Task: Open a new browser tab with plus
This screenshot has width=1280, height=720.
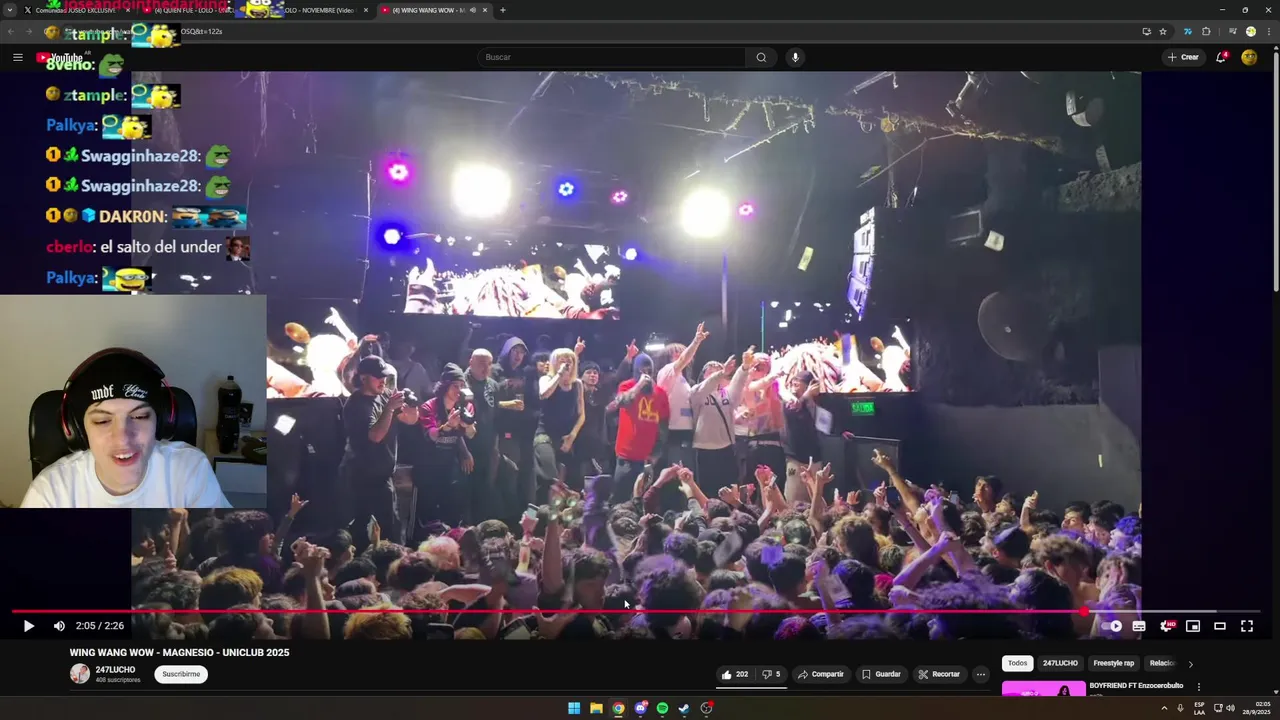Action: (502, 10)
